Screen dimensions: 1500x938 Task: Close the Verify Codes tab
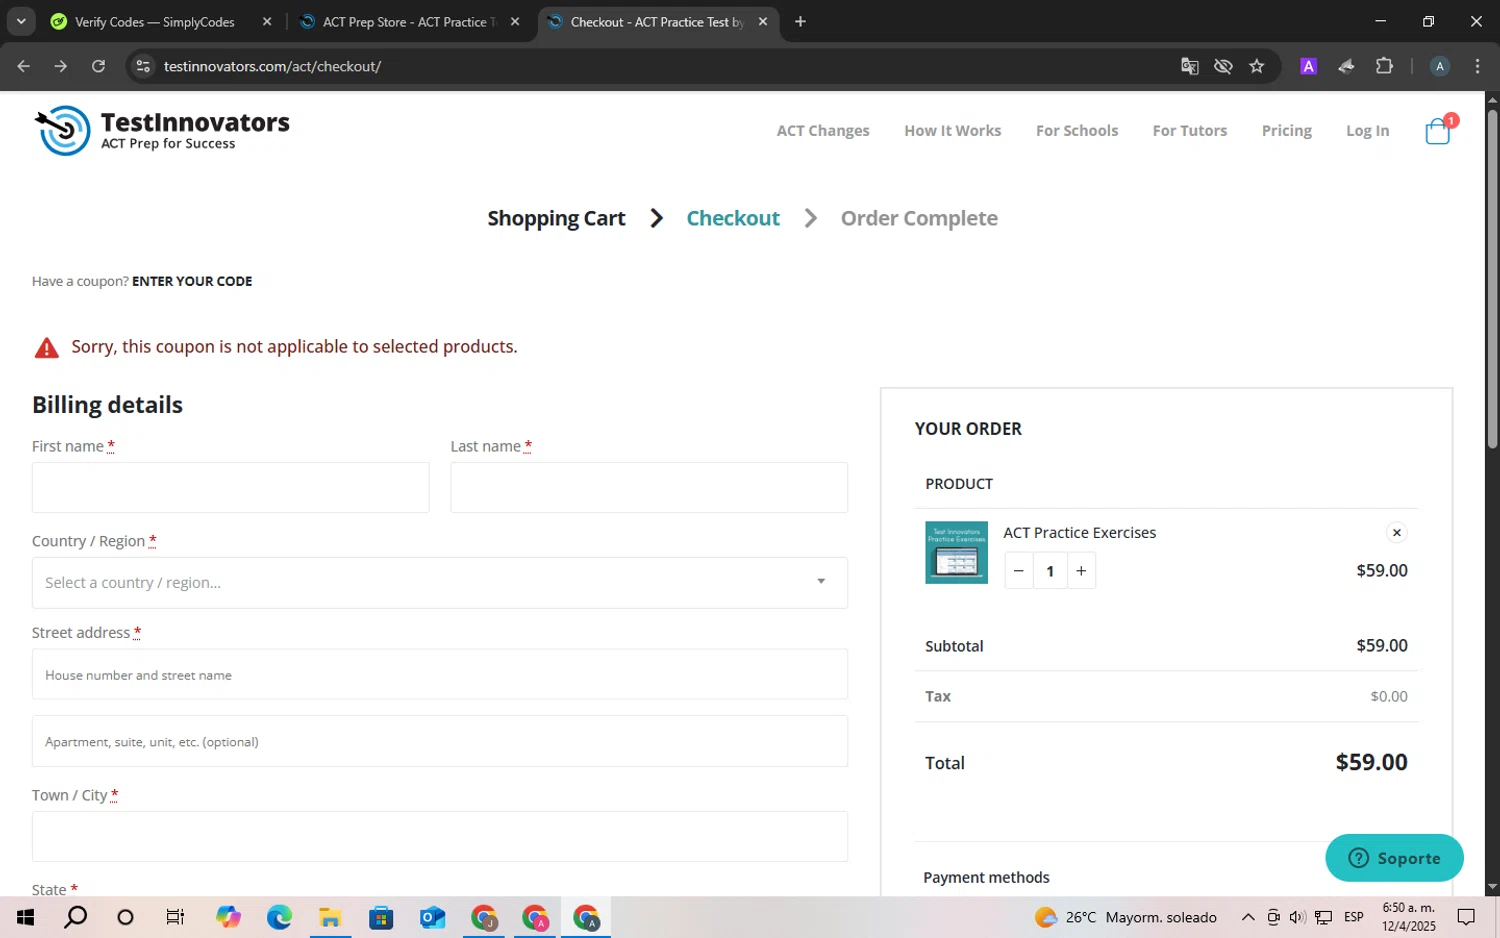click(x=267, y=21)
